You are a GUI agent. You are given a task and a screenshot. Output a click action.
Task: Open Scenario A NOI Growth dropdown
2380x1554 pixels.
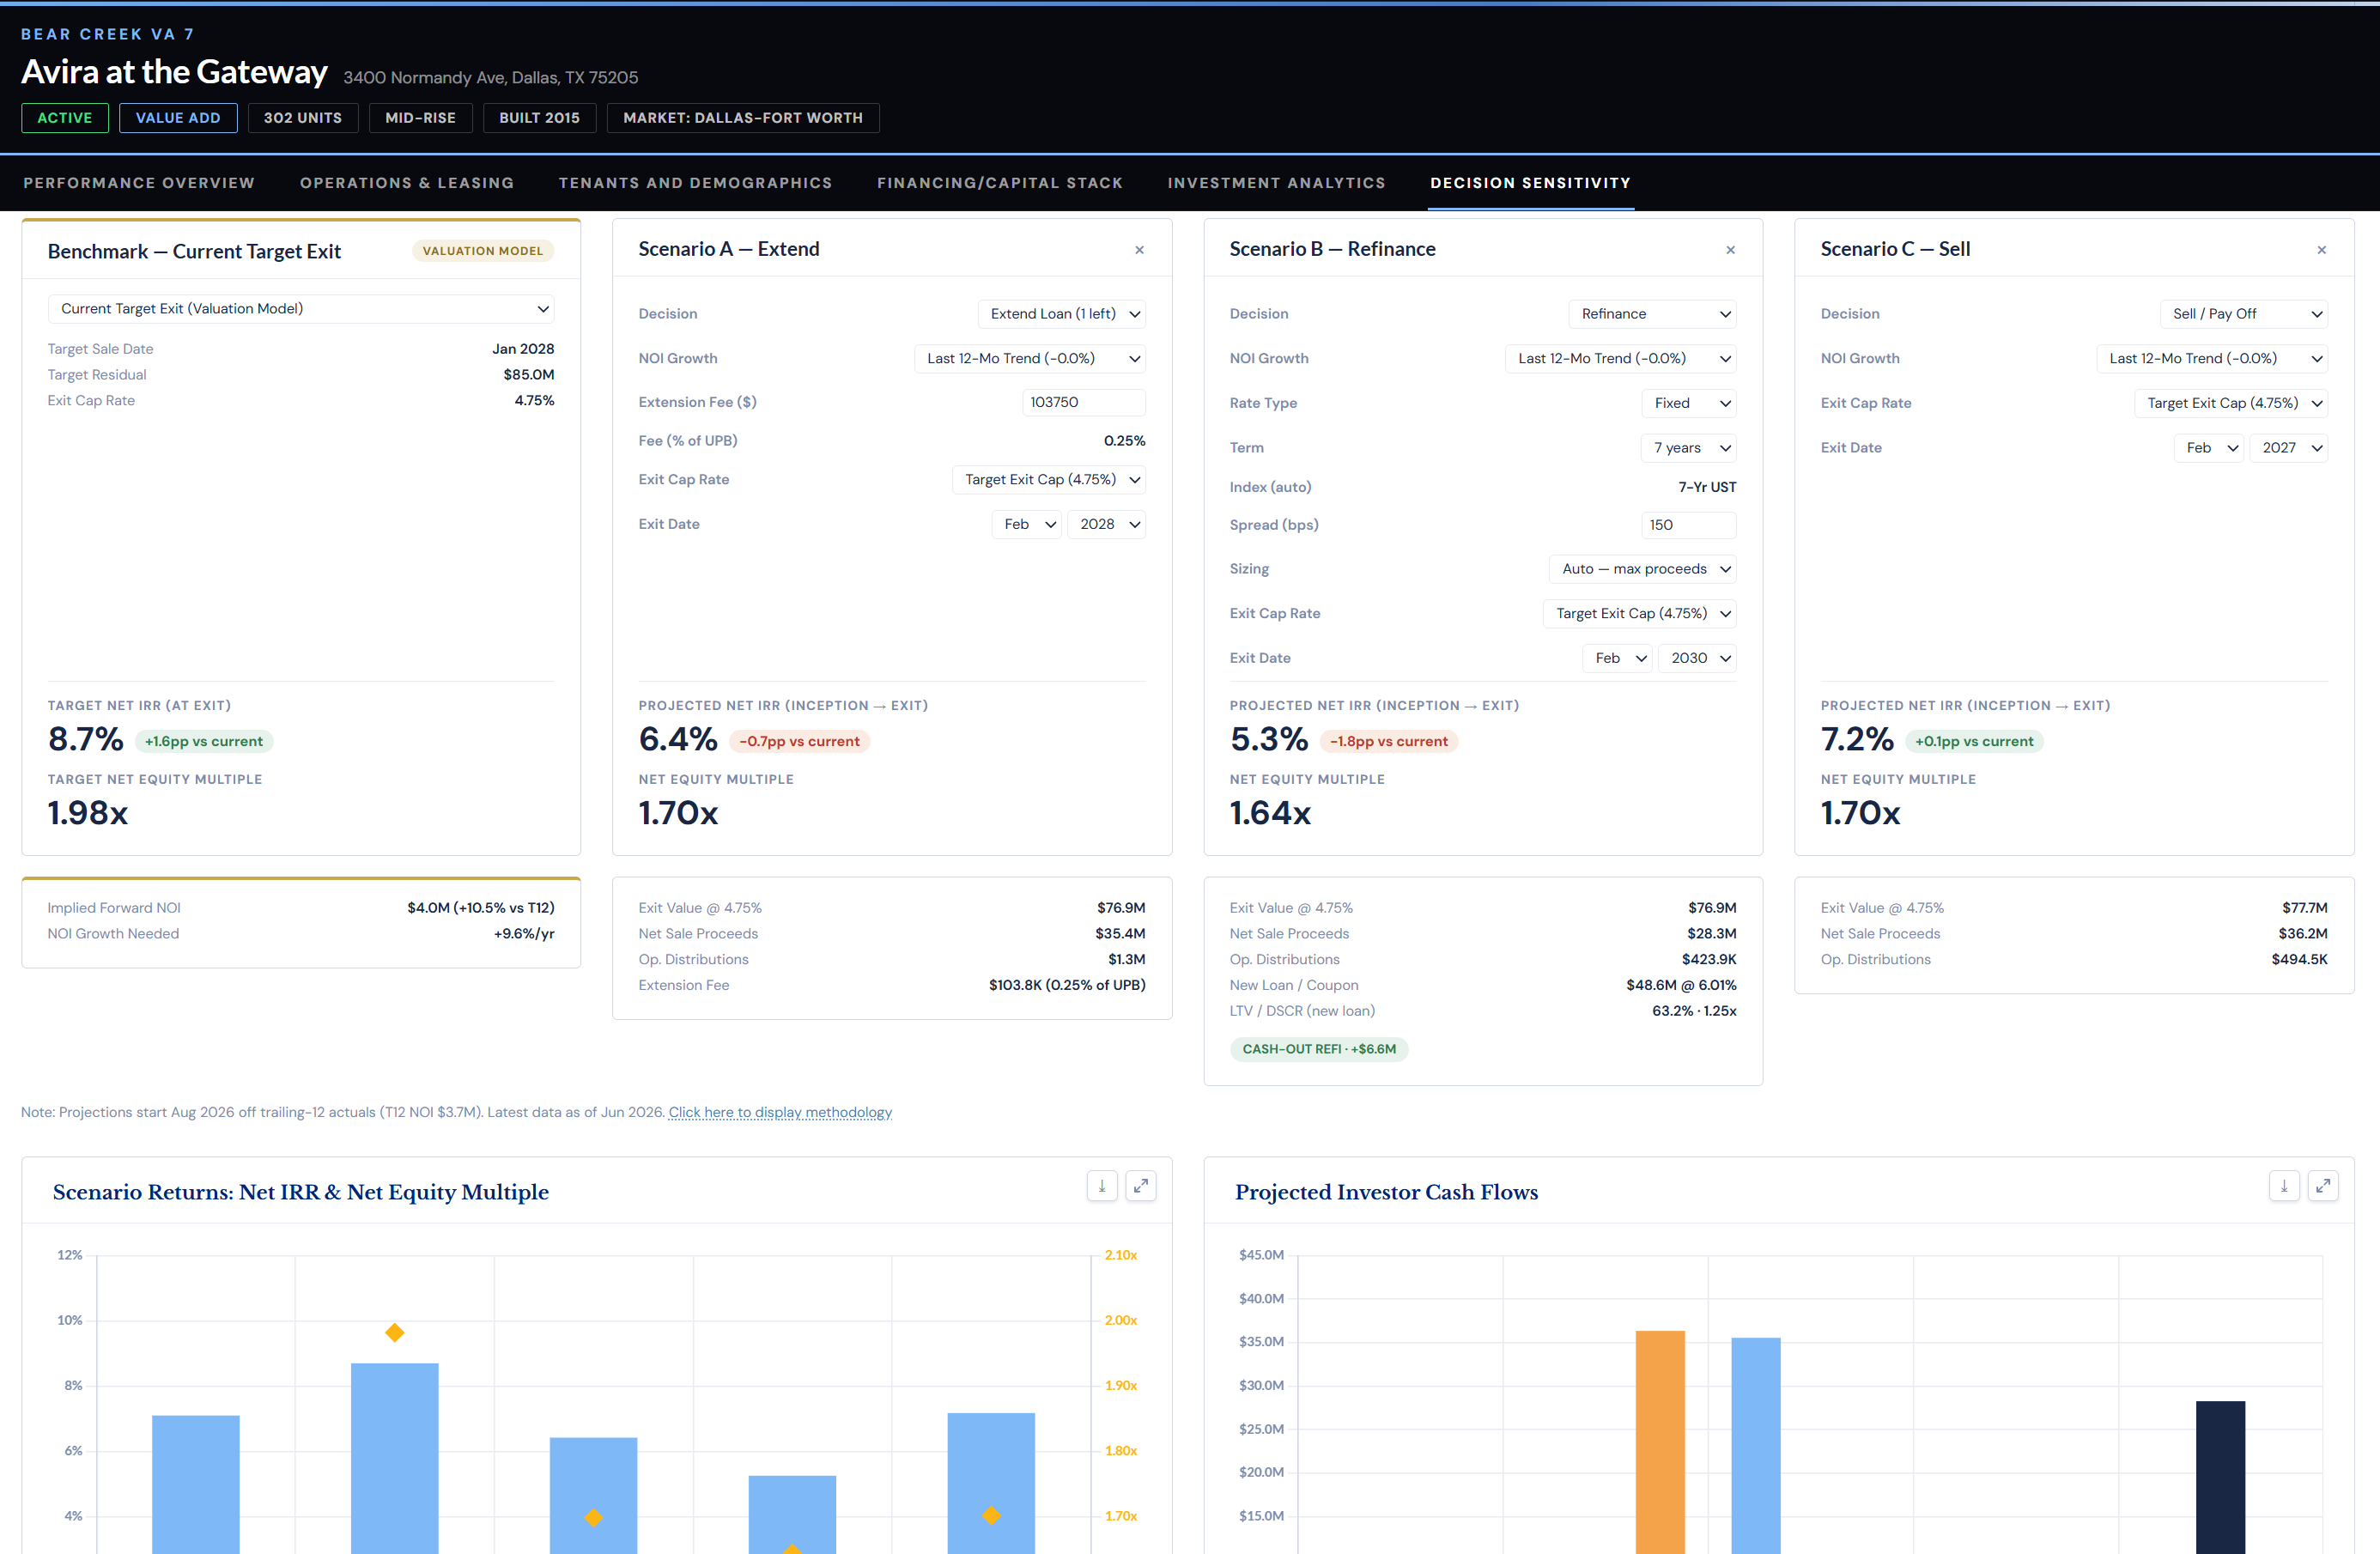pyautogui.click(x=1029, y=359)
